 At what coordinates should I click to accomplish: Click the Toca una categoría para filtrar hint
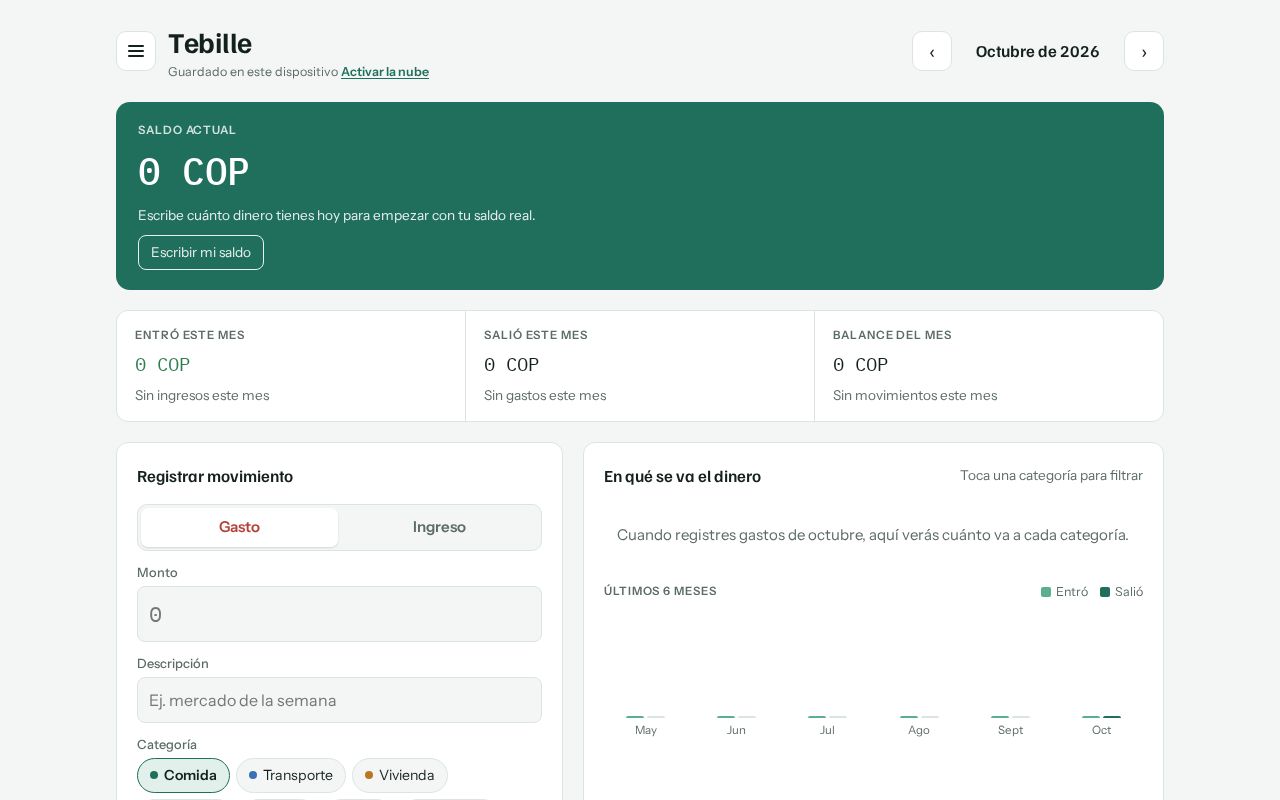(x=1051, y=475)
